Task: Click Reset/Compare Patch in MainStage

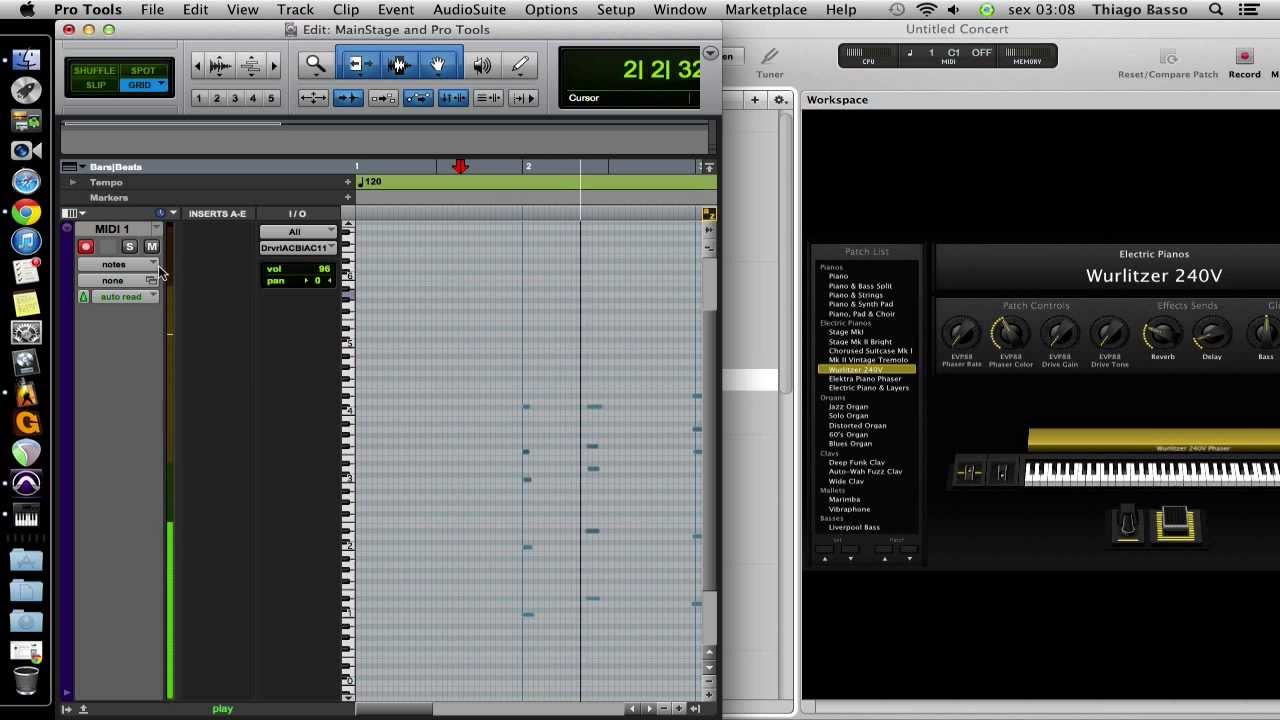Action: [1168, 63]
